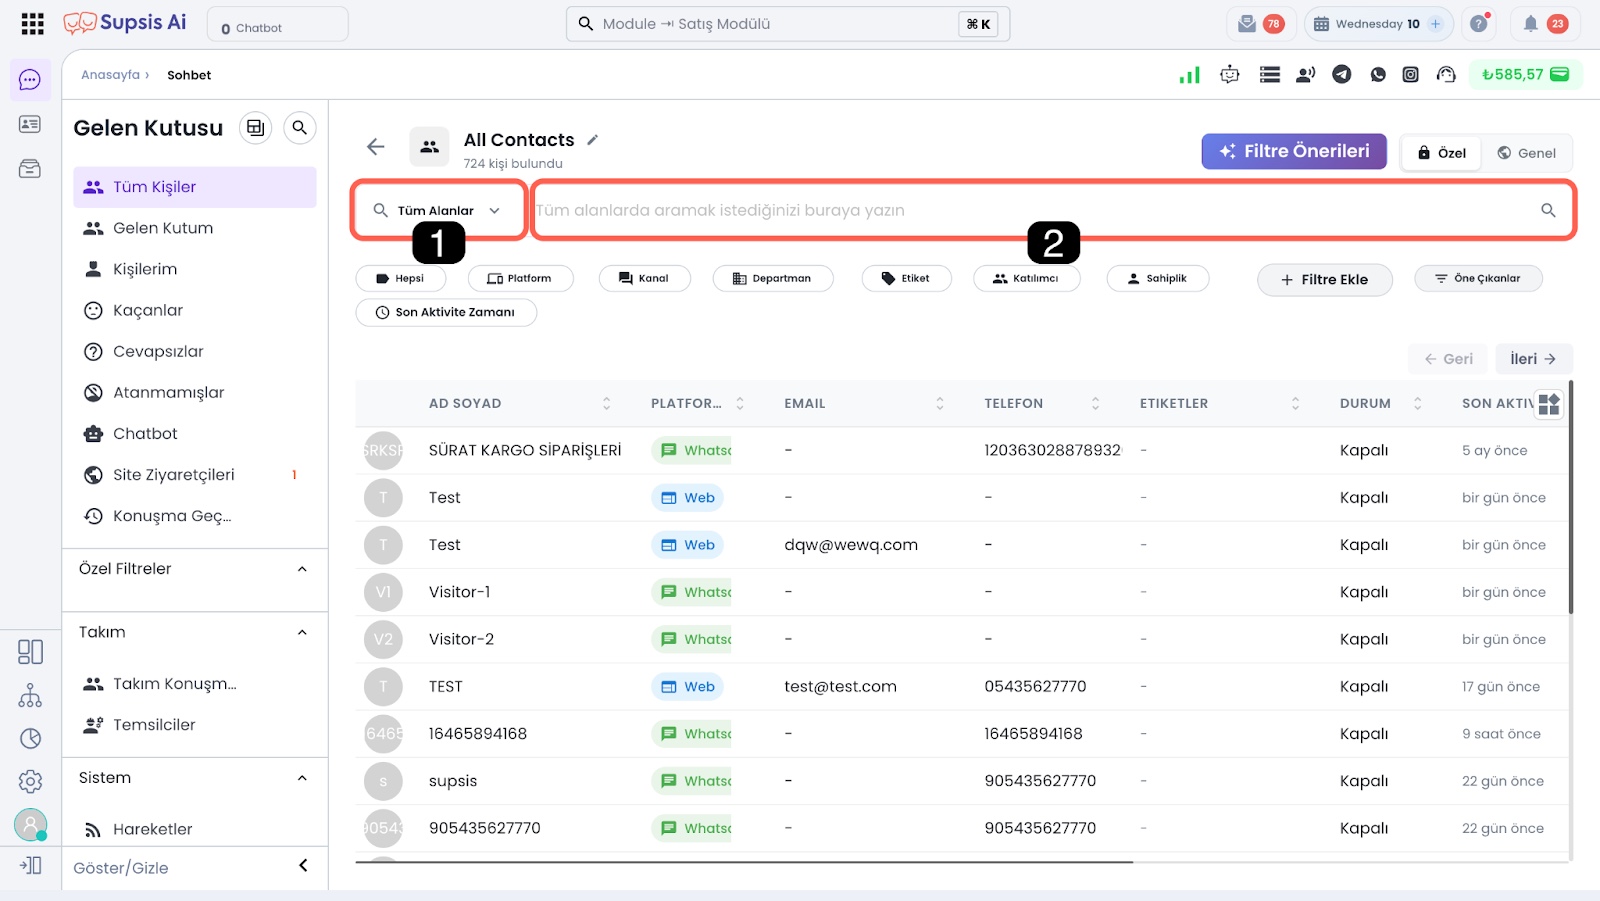Click the Telegram channel icon

tap(1342, 74)
